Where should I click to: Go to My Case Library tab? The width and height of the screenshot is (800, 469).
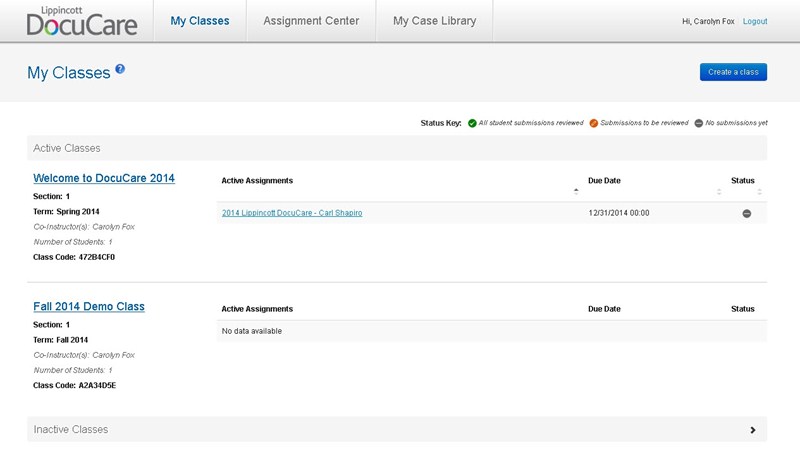click(435, 21)
